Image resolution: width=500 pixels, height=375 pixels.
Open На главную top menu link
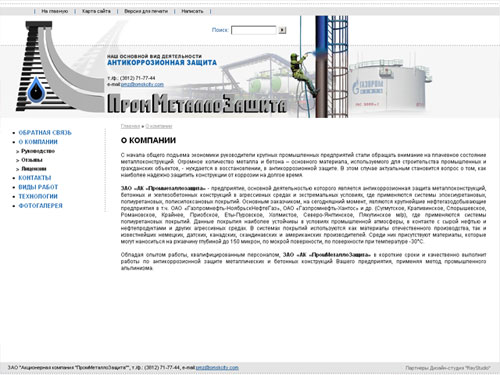[55, 11]
